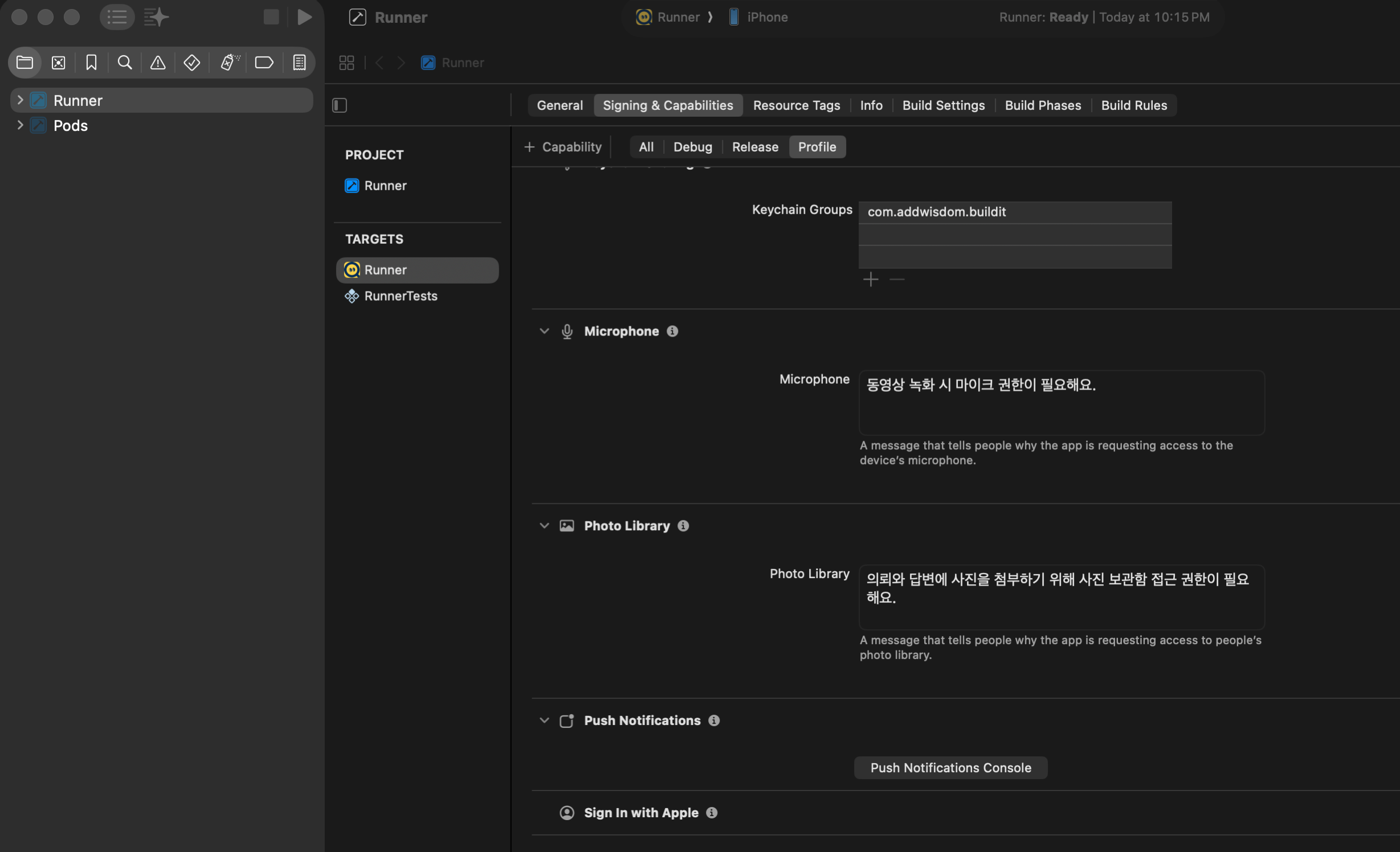Filter capabilities to the Debug configuration

click(x=693, y=147)
